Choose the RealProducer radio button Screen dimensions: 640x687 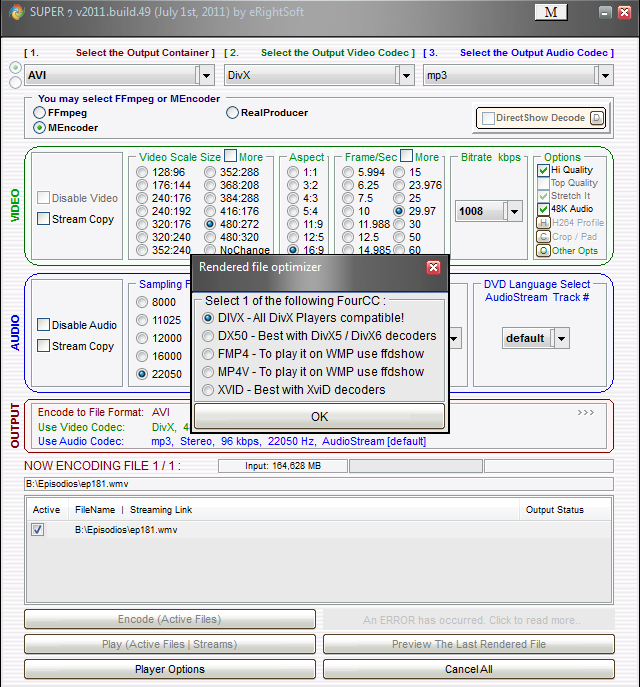tap(232, 113)
